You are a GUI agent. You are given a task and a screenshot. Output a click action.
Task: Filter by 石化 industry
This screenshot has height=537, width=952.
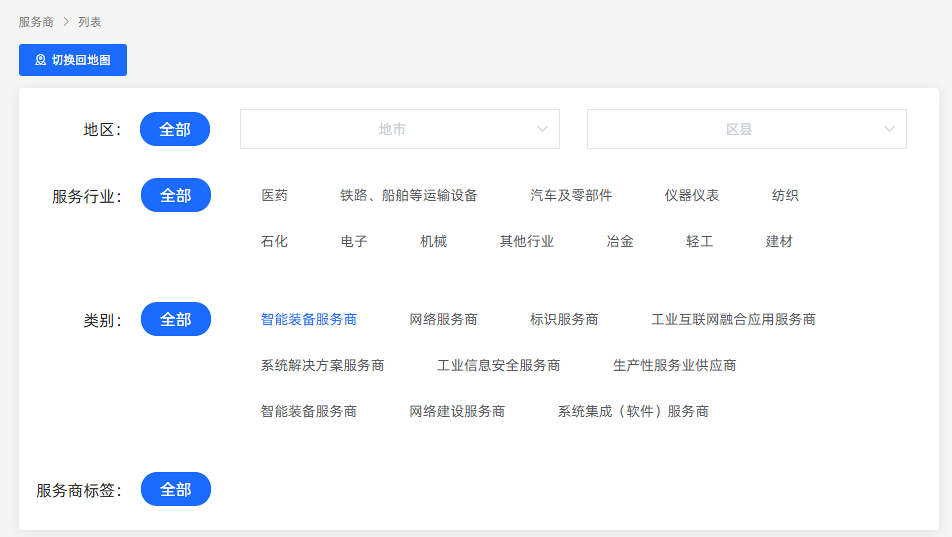click(x=274, y=241)
